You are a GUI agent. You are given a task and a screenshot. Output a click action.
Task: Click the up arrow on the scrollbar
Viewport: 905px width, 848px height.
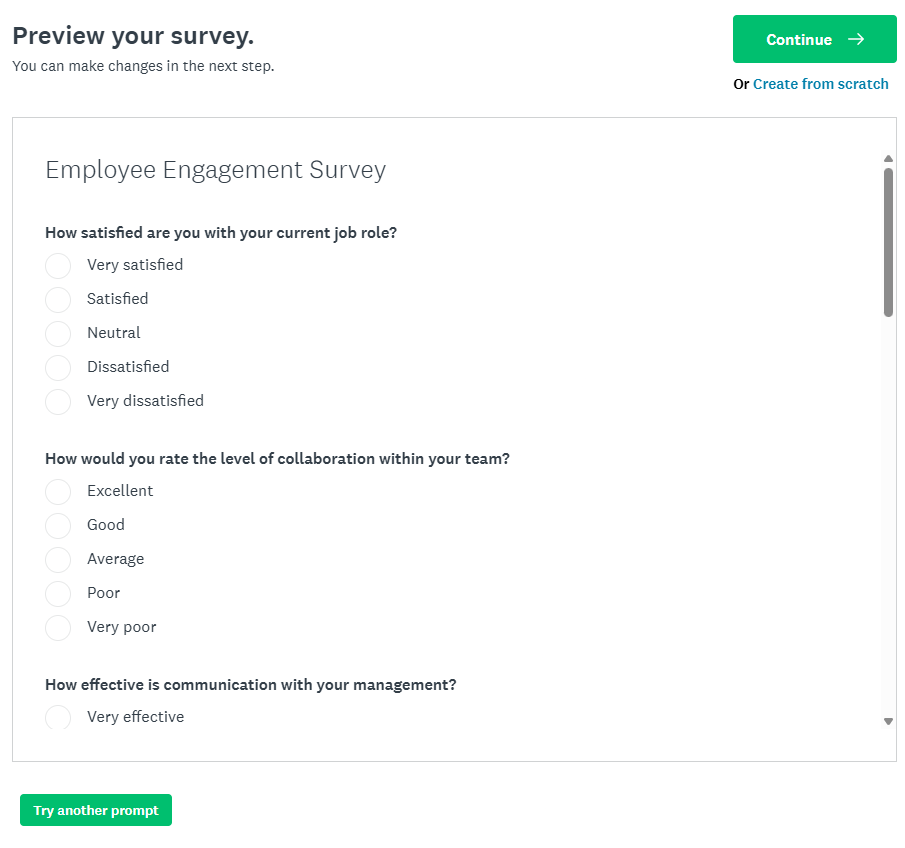click(888, 157)
